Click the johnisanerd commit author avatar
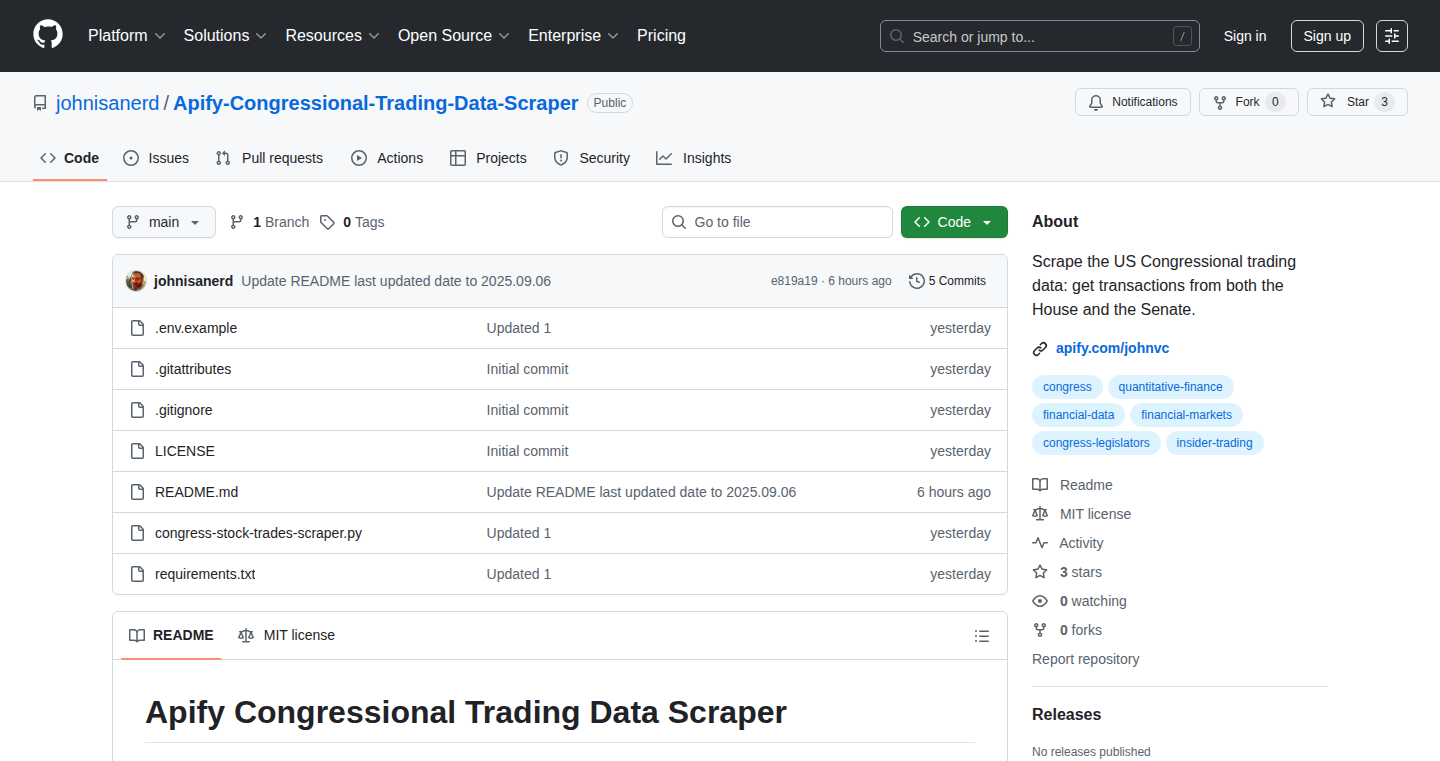1440x761 pixels. (136, 281)
